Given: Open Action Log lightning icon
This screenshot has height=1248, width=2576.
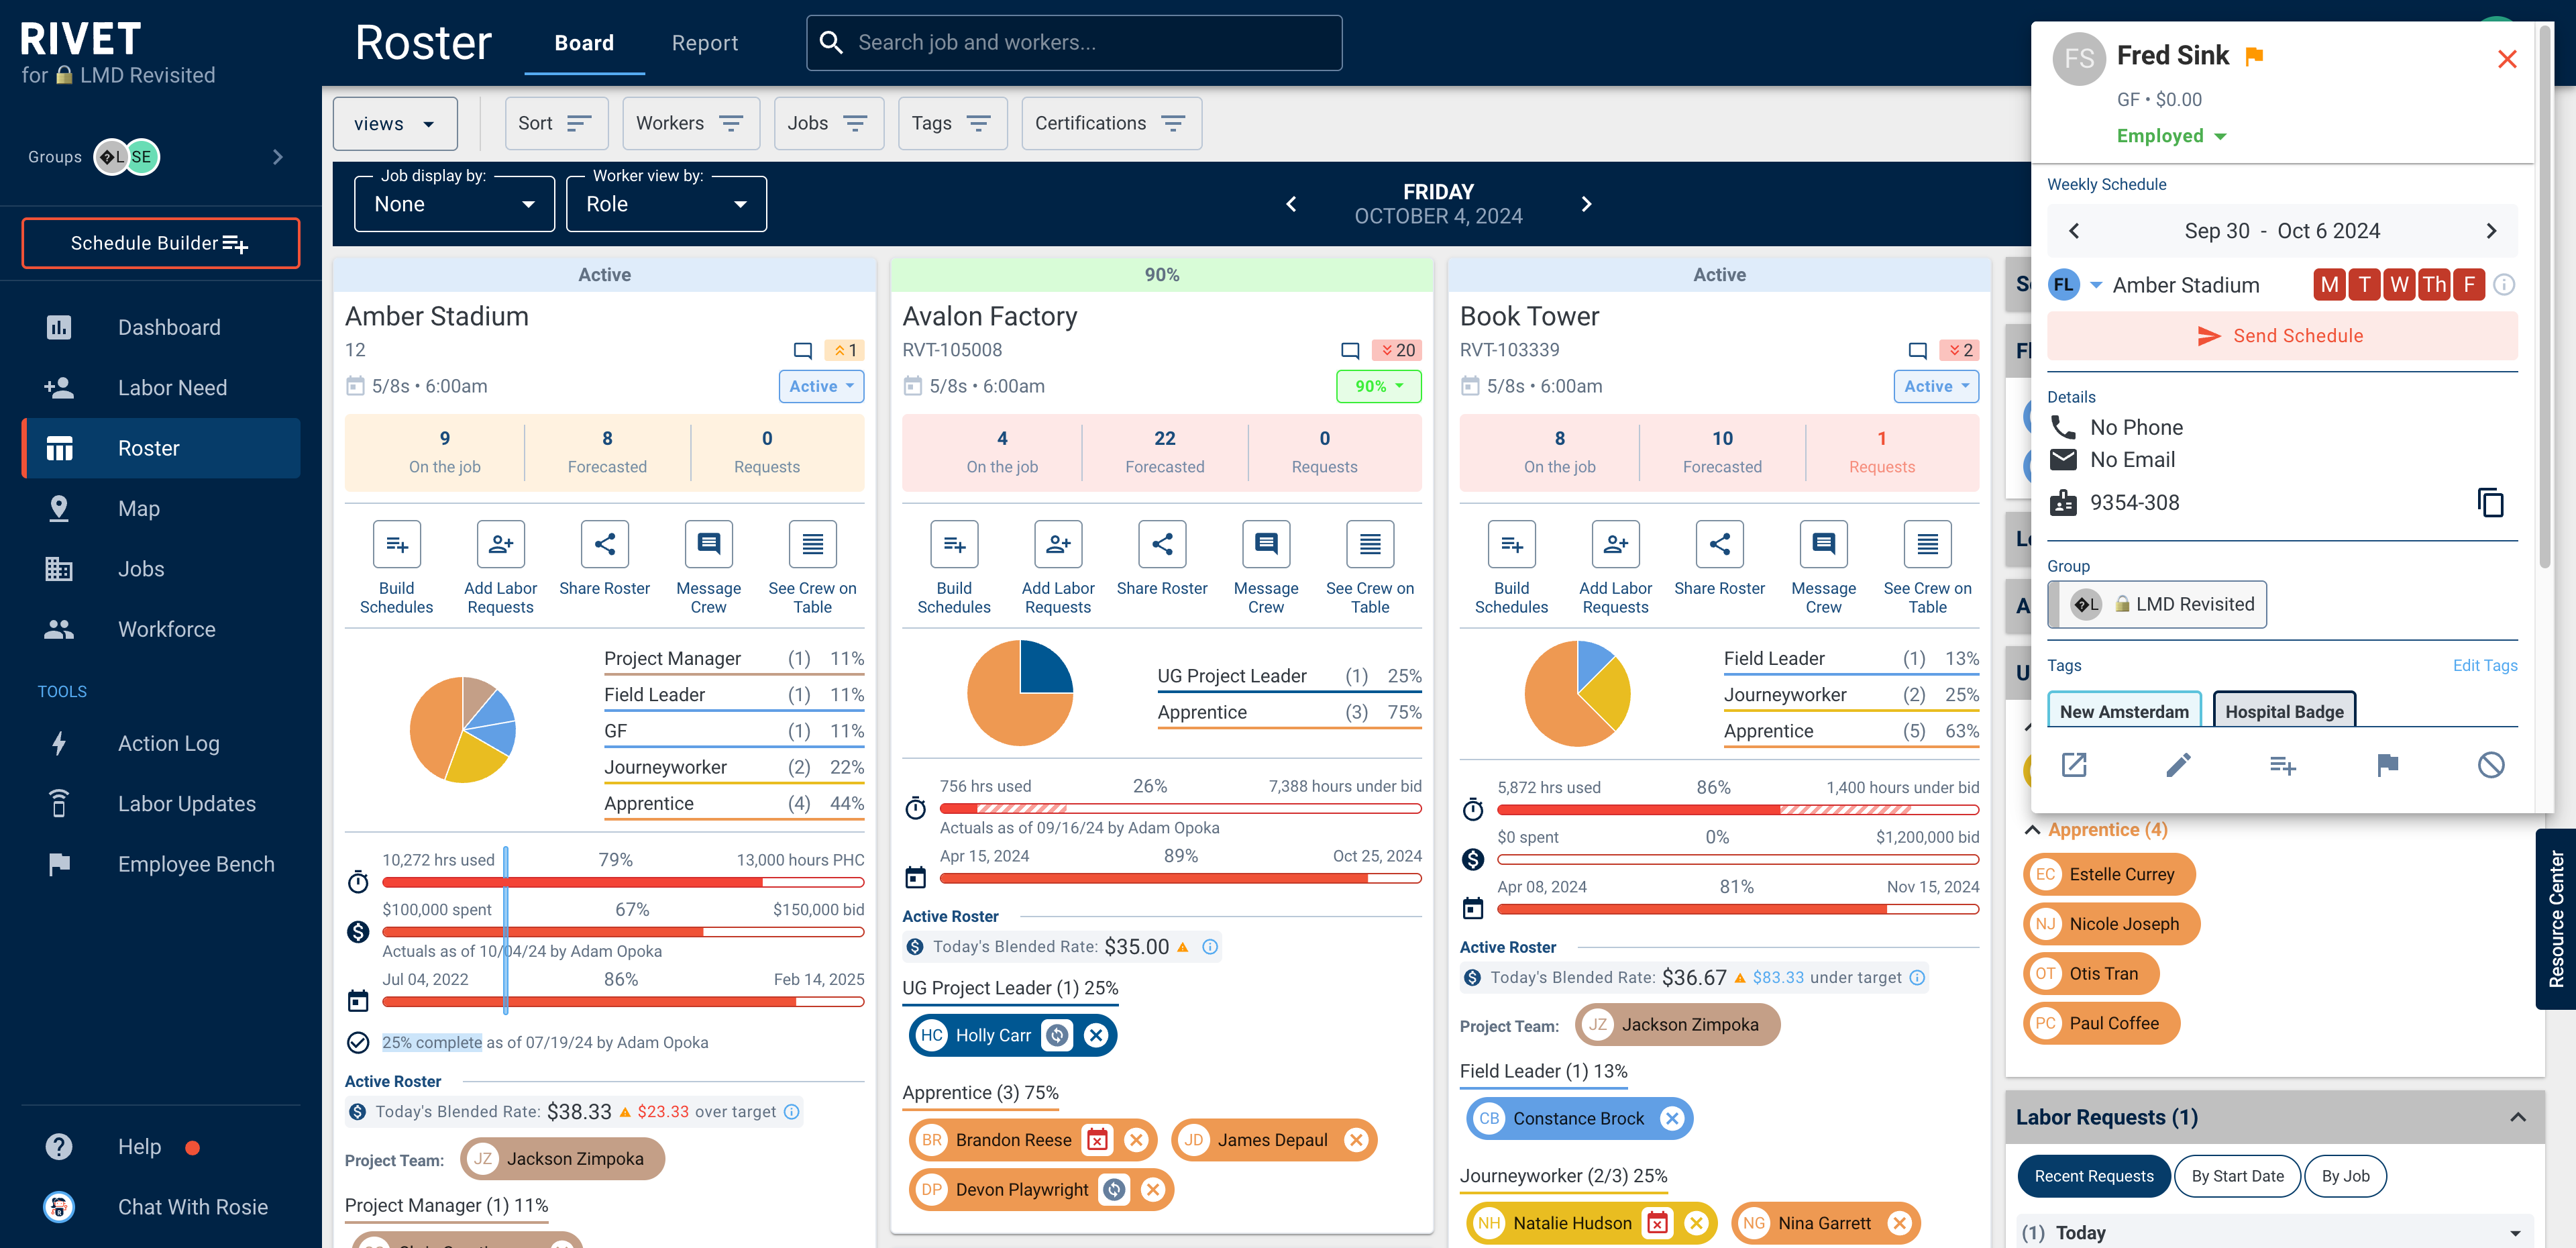Looking at the screenshot, I should pos(59,743).
